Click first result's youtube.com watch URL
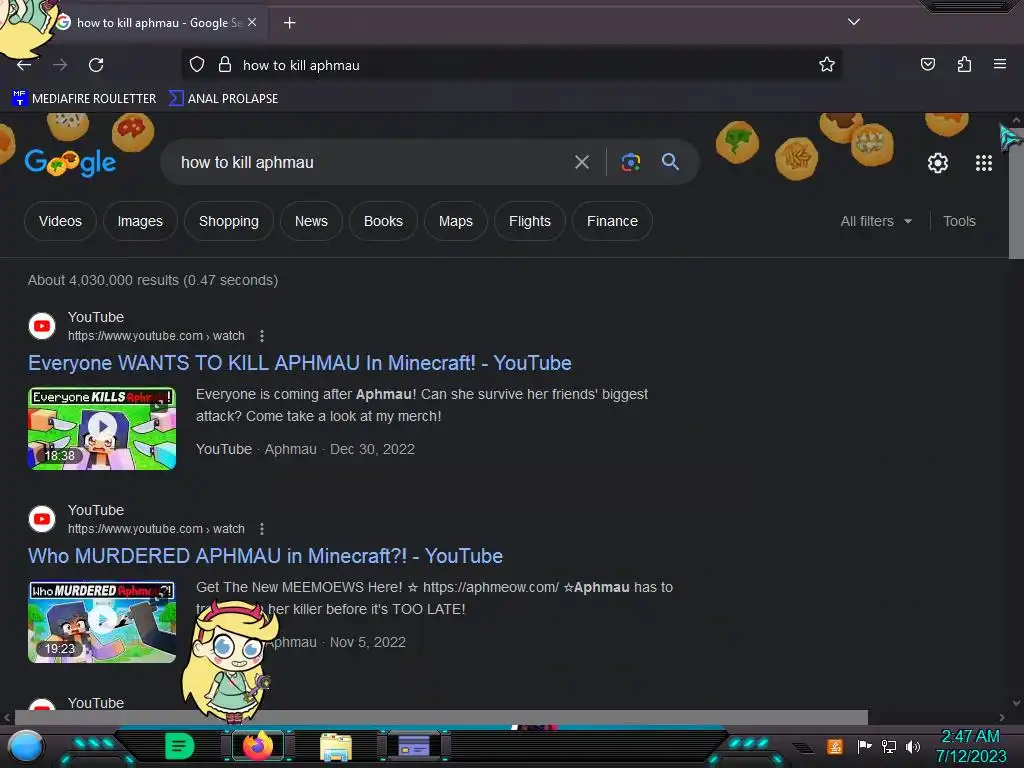Screen dimensions: 1024x768 click(156, 336)
